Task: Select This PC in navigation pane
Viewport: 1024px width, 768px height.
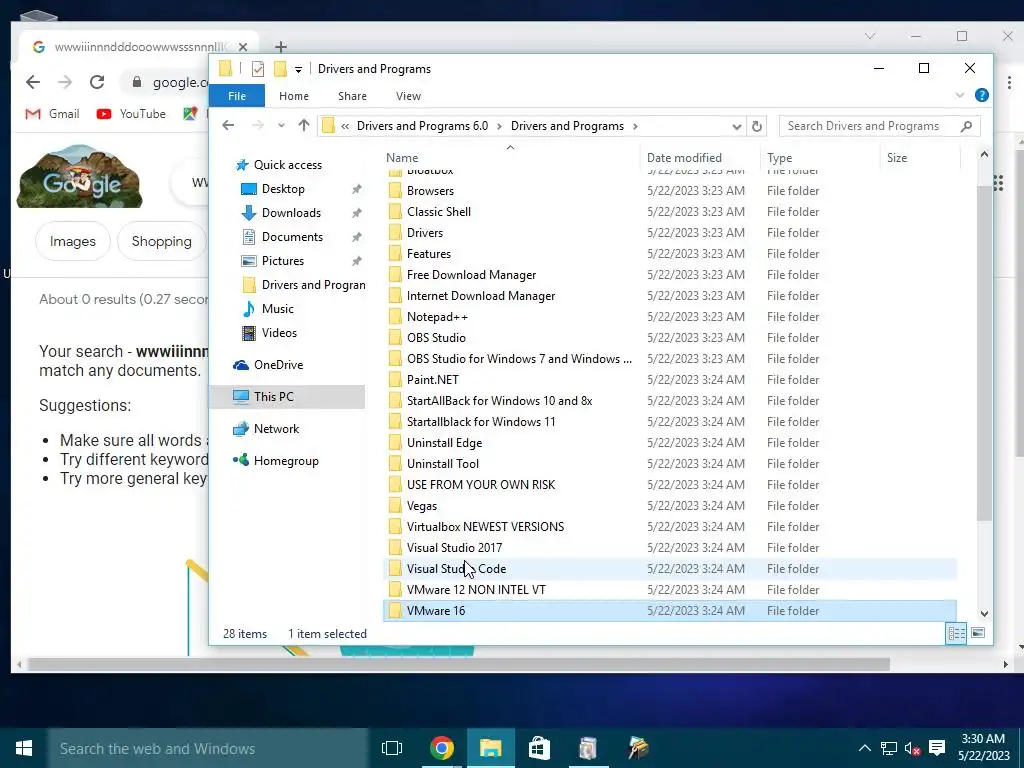Action: pyautogui.click(x=287, y=396)
